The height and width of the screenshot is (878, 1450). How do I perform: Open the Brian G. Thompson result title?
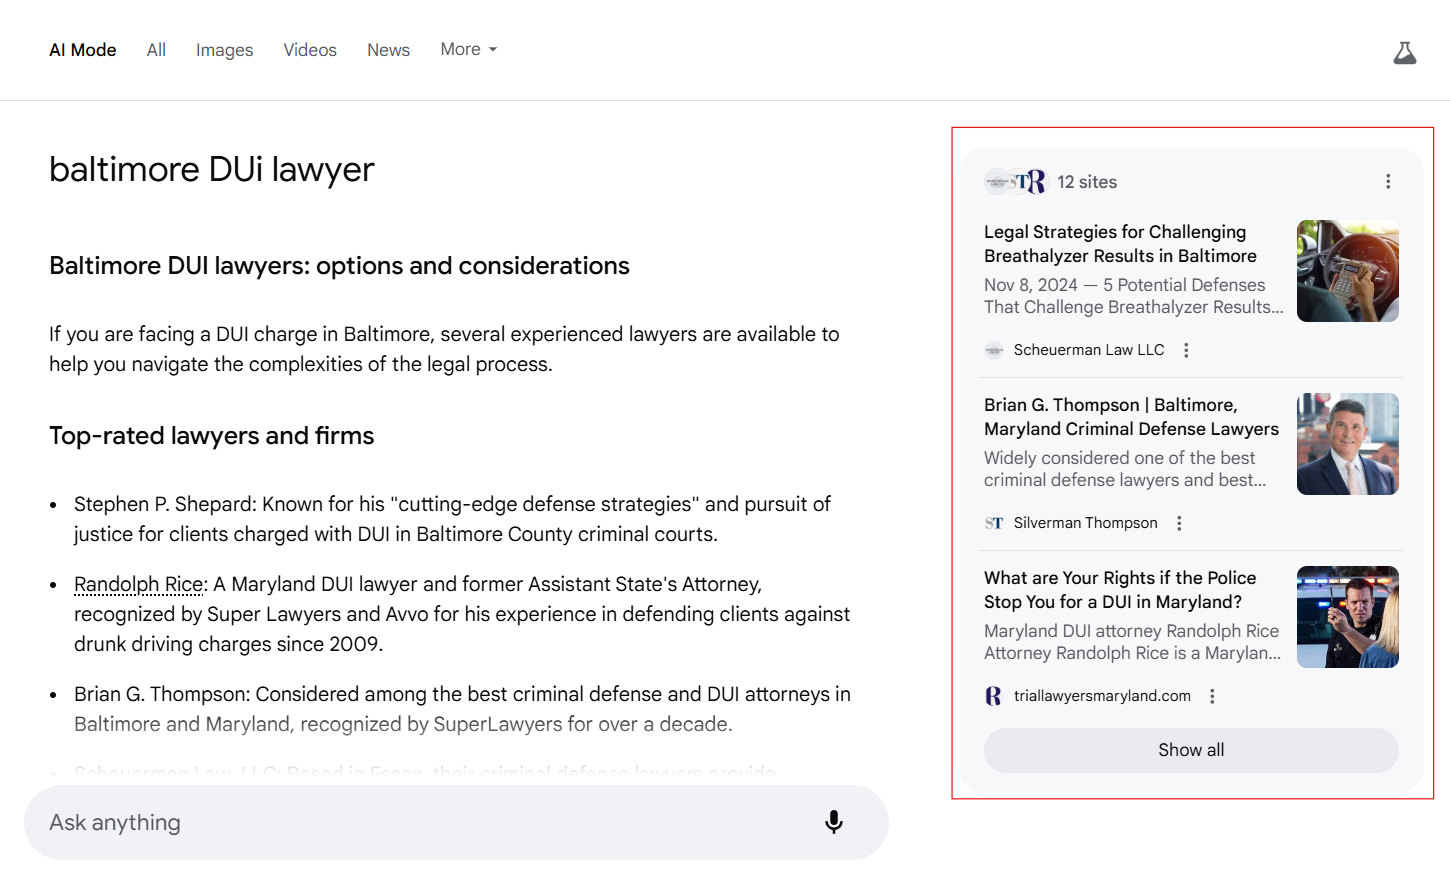pos(1130,417)
